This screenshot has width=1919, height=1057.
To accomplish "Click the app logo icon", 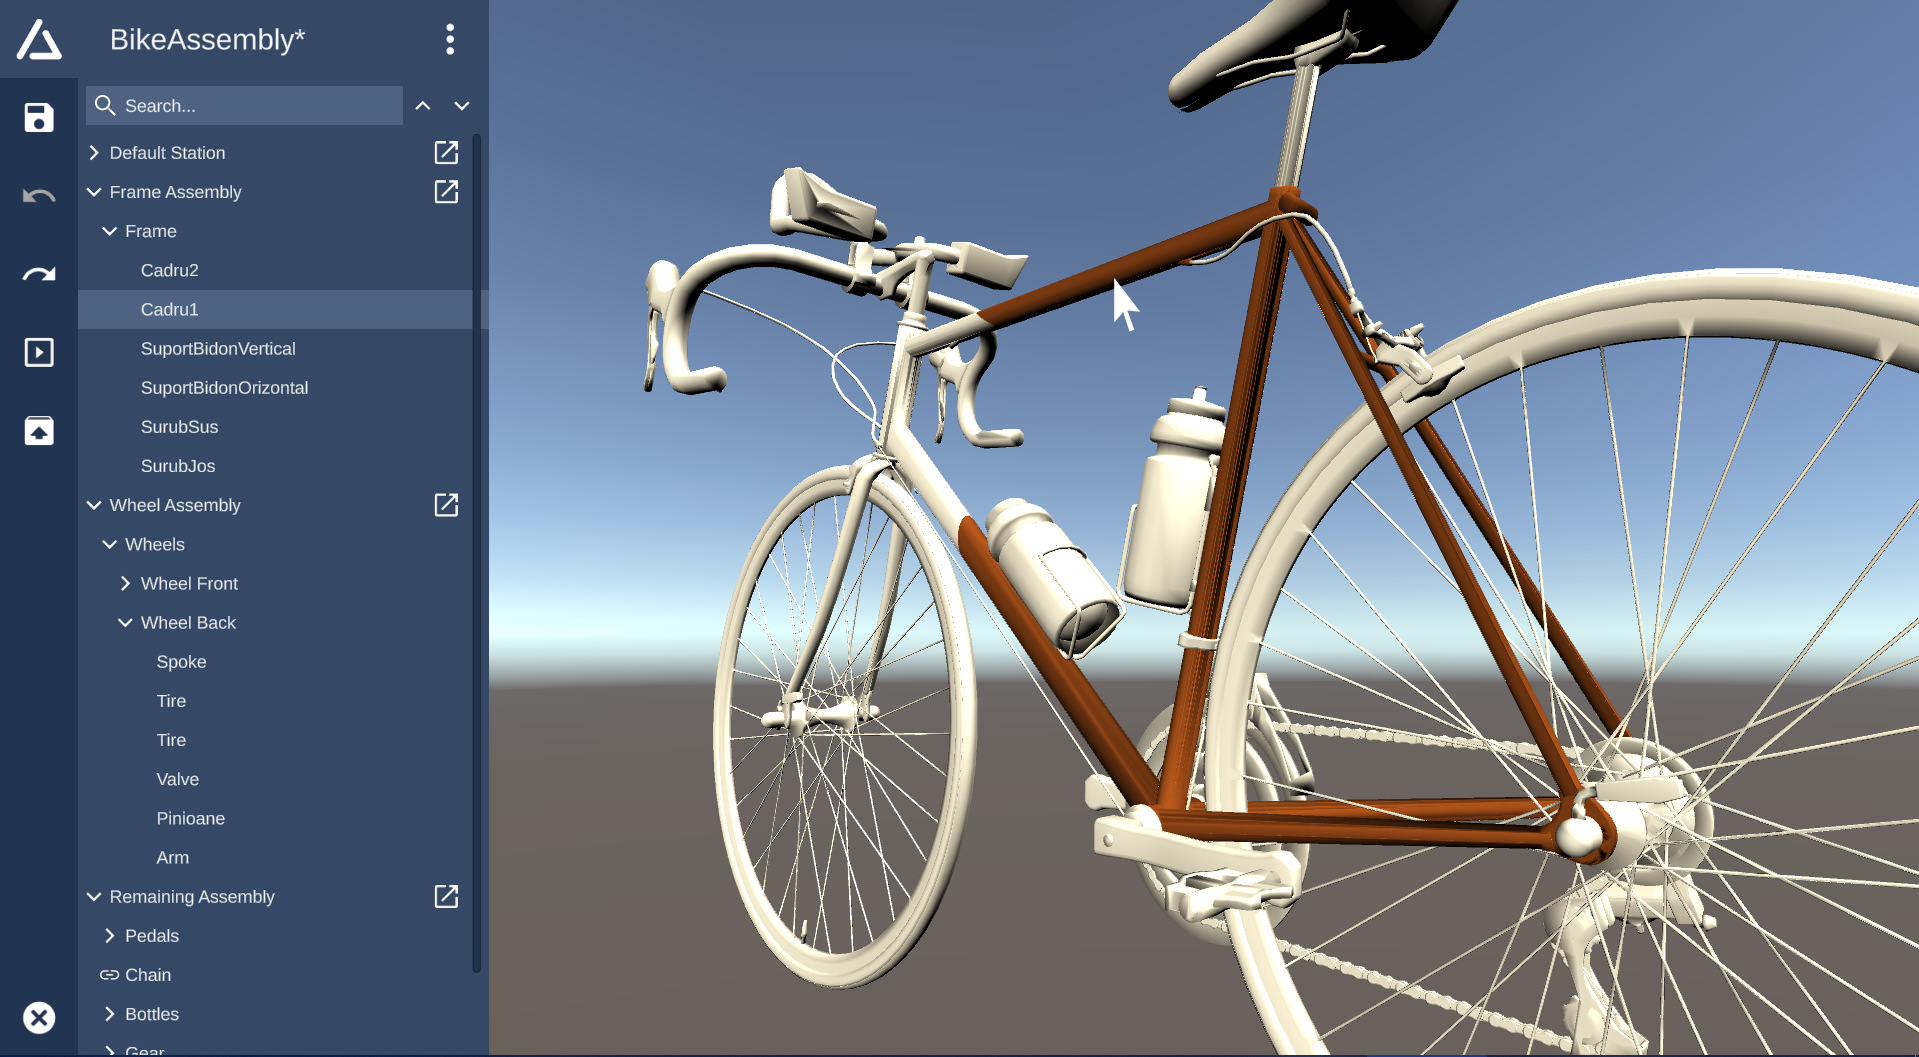I will [39, 39].
